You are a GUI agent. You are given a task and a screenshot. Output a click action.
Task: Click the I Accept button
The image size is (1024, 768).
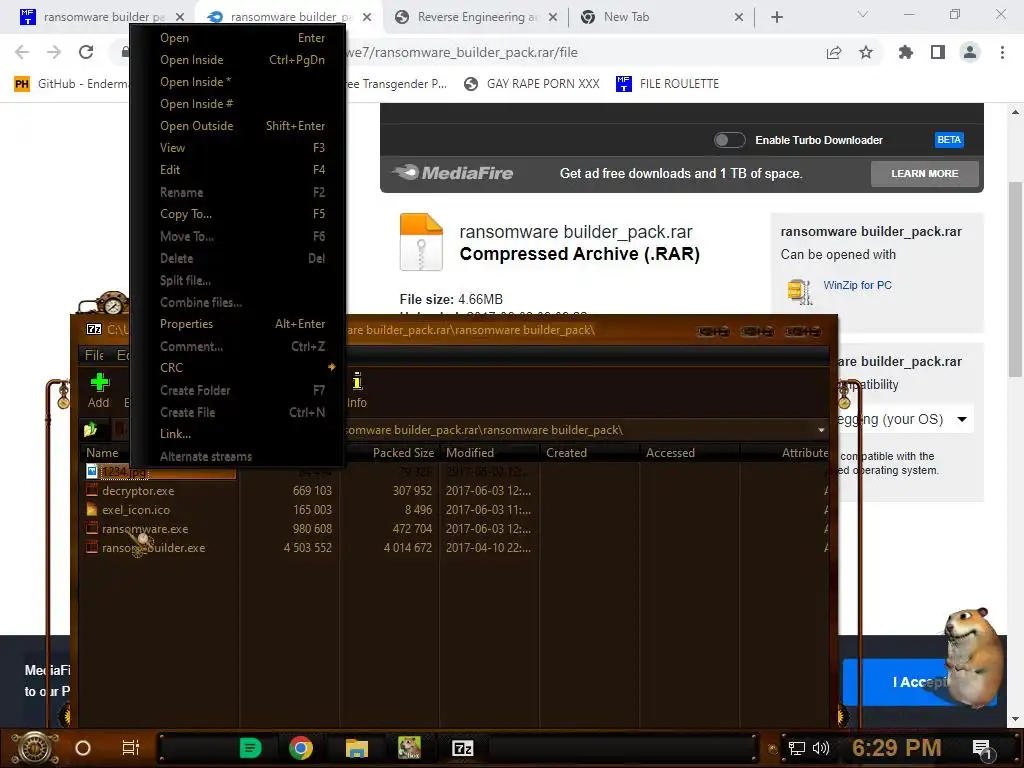click(x=920, y=682)
